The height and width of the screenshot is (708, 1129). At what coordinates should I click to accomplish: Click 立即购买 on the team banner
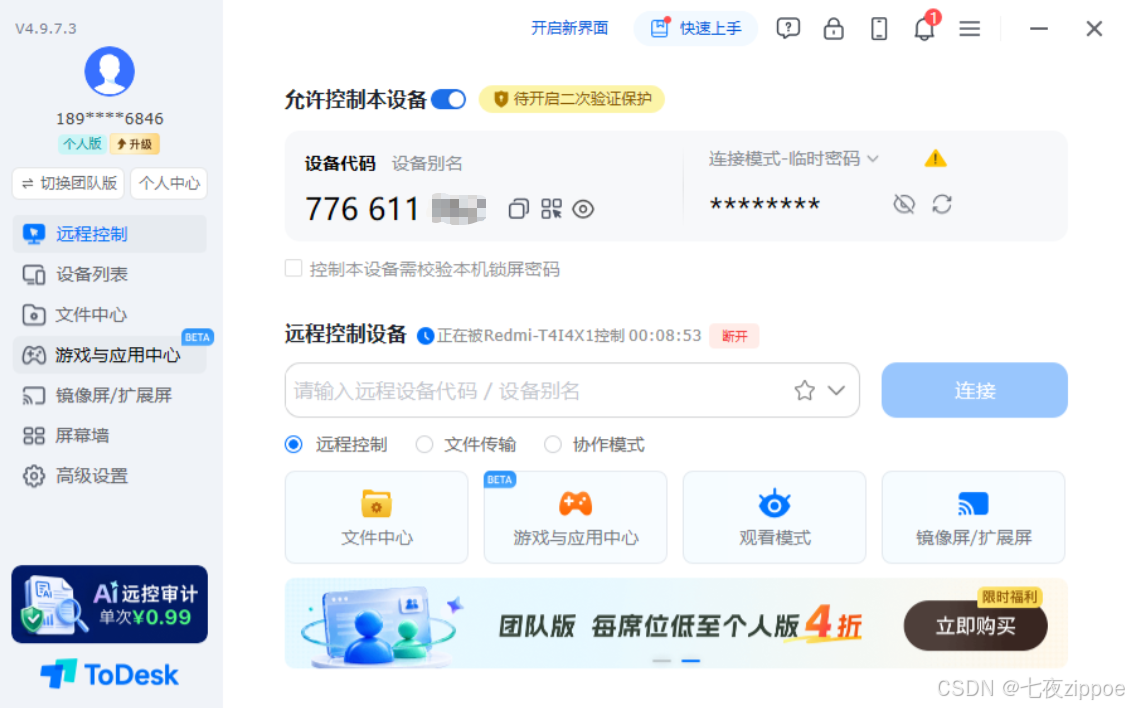click(975, 626)
